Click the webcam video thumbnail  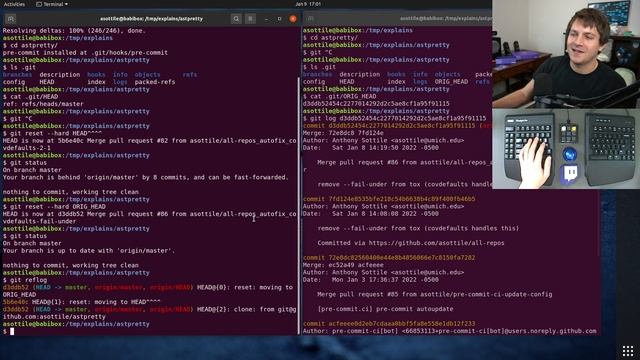[x=566, y=54]
